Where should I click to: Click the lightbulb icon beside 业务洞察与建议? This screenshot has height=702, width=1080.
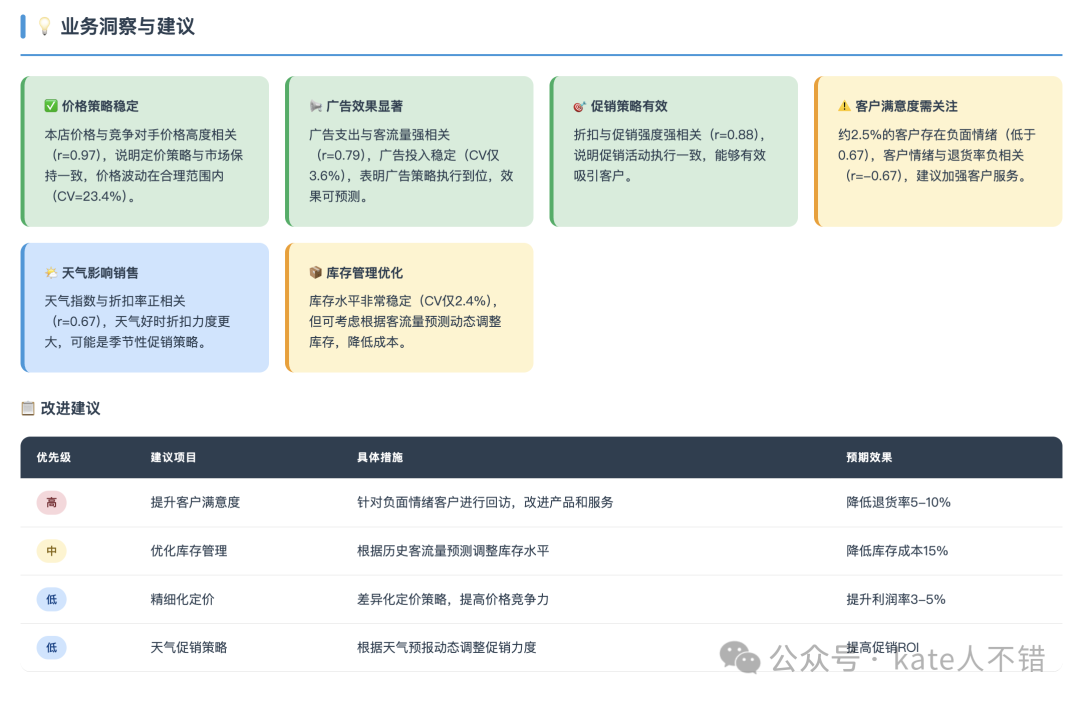(x=44, y=27)
